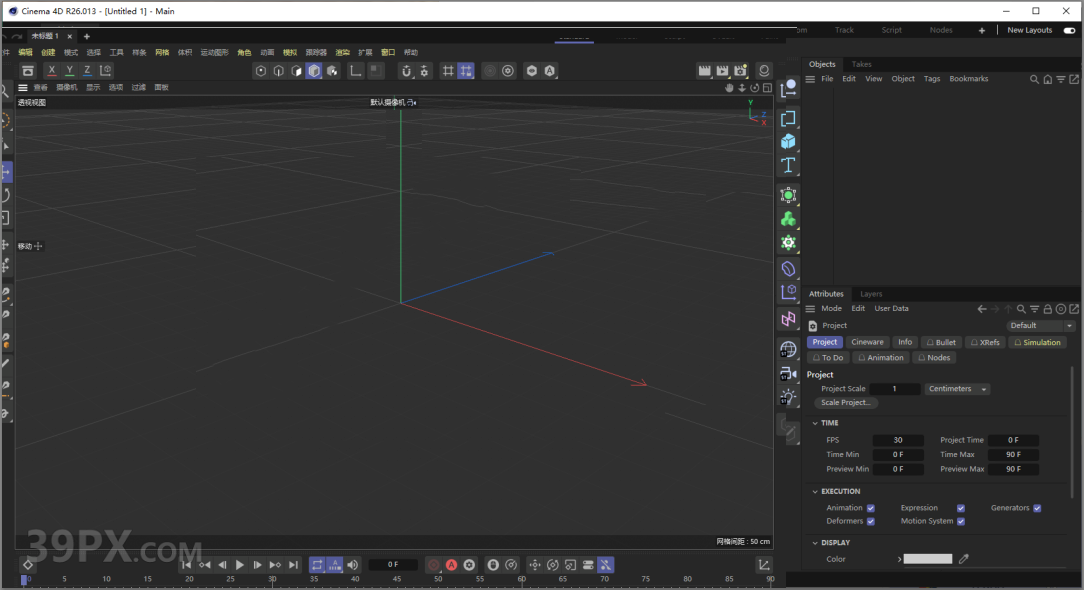Click the red Autokeying record icon

tap(451, 565)
